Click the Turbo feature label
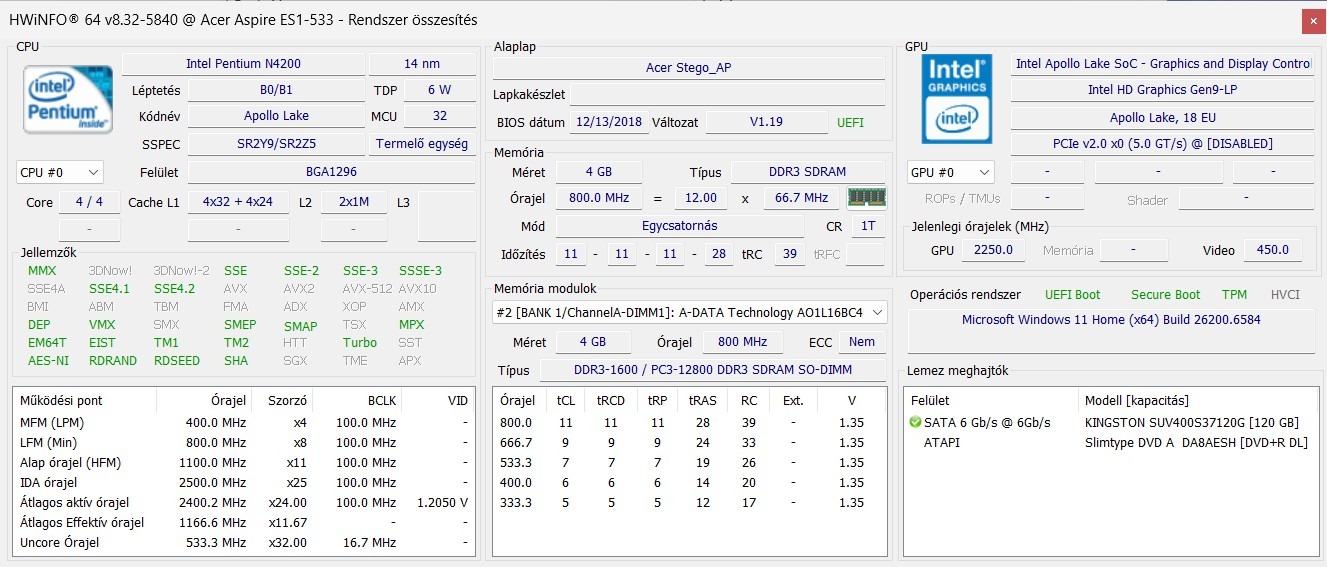1327x567 pixels. coord(360,343)
